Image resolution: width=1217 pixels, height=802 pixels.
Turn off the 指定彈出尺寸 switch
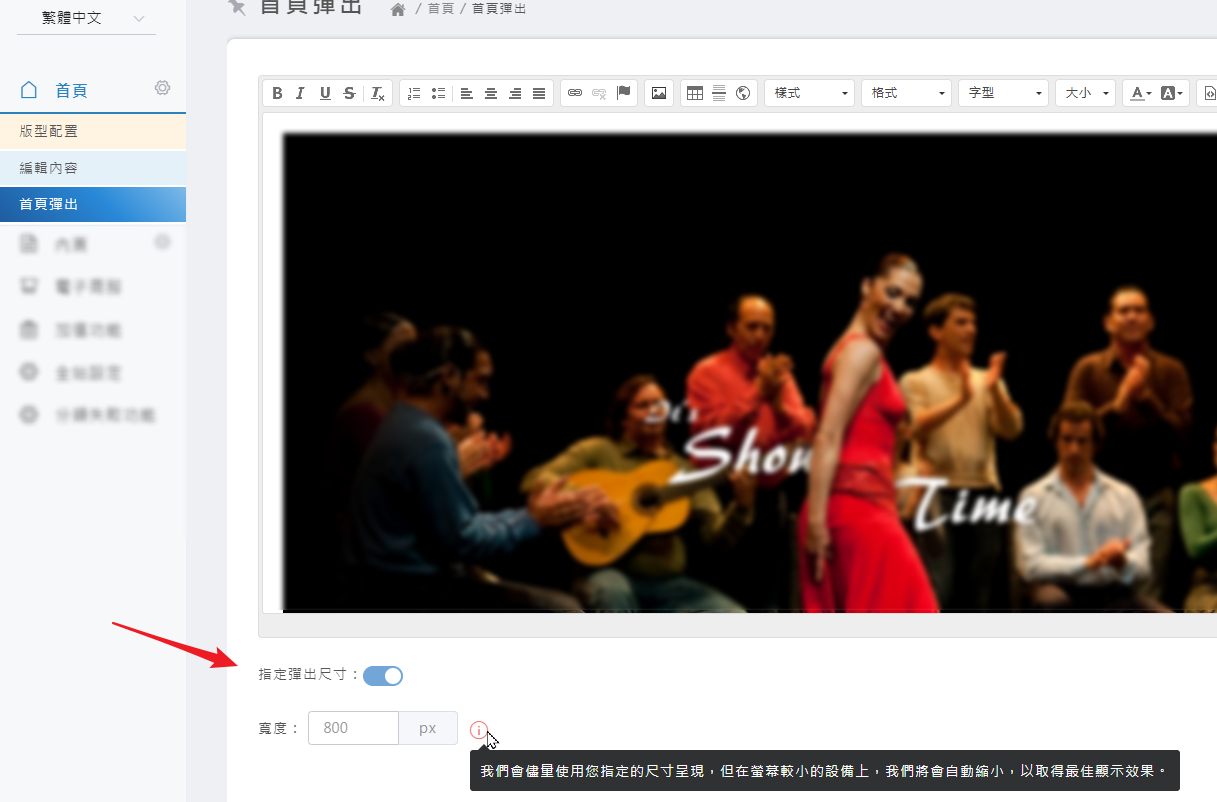pyautogui.click(x=383, y=676)
